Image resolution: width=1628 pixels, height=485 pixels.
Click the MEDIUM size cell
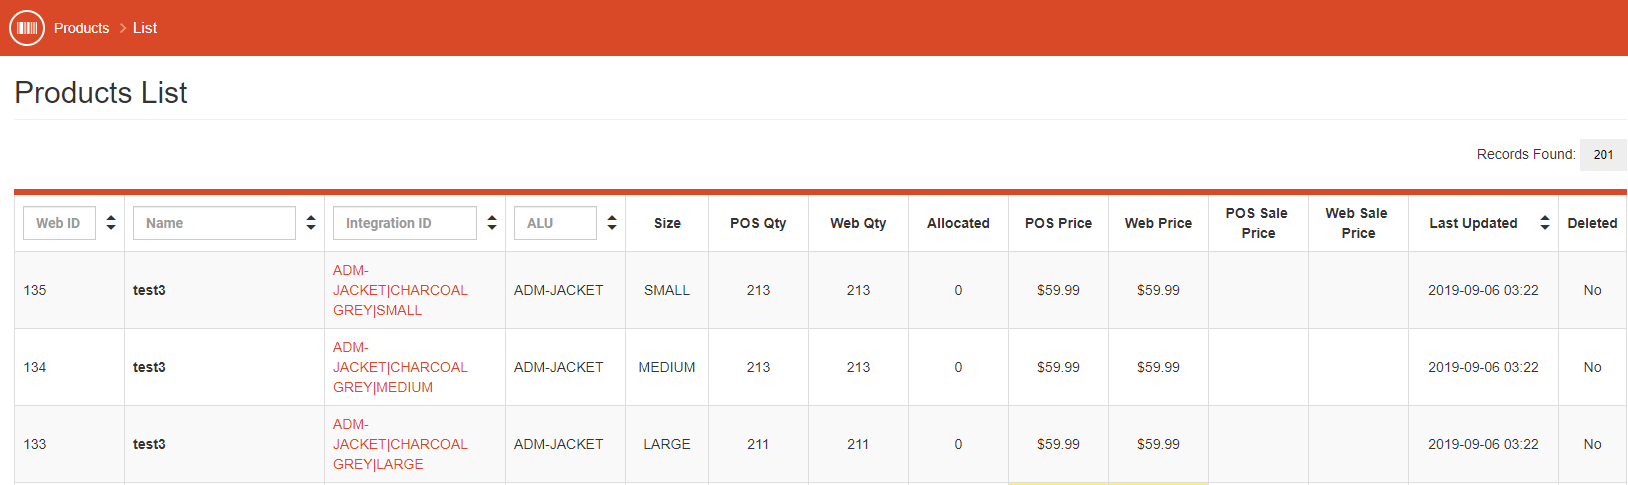[x=667, y=367]
